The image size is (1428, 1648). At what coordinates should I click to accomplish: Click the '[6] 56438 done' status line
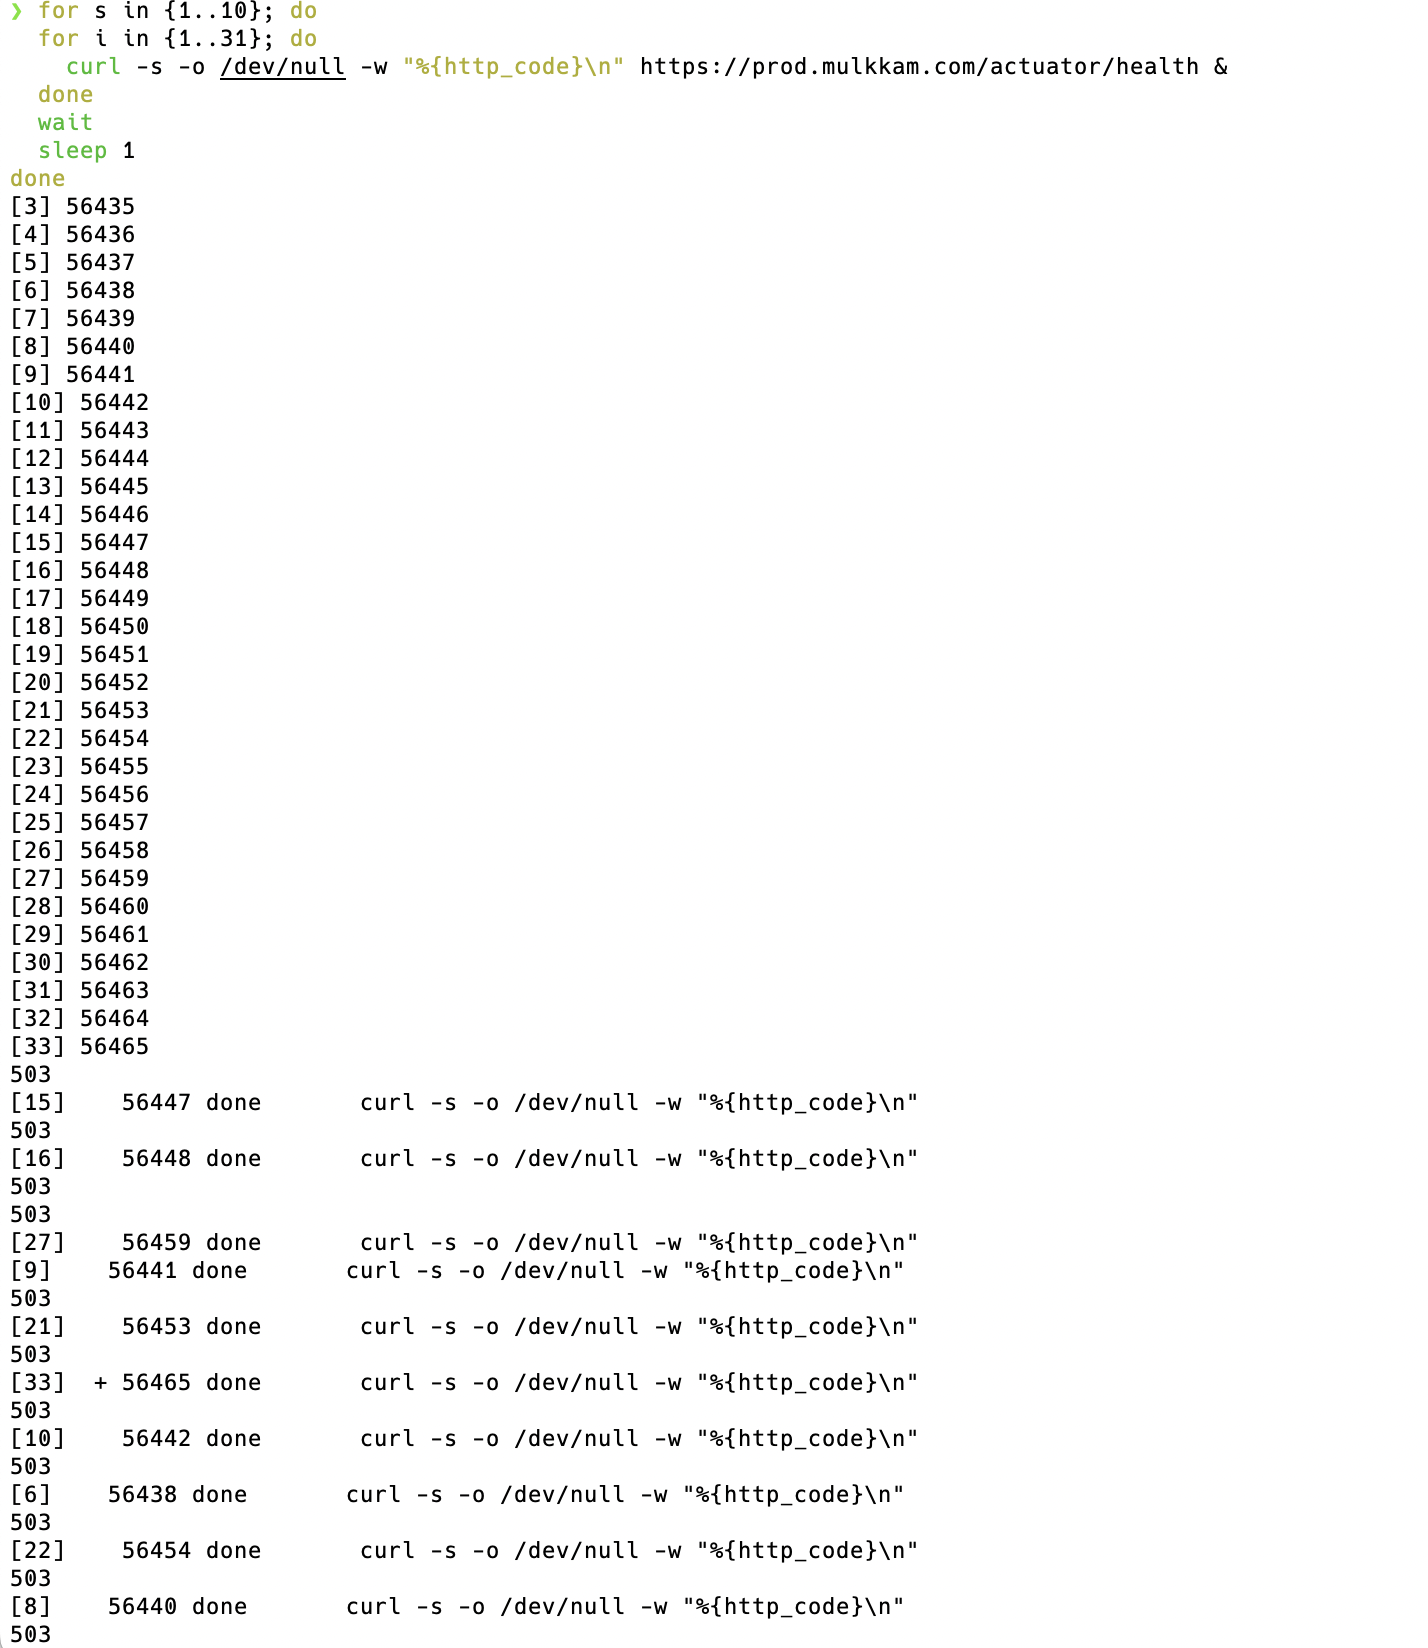[x=457, y=1494]
